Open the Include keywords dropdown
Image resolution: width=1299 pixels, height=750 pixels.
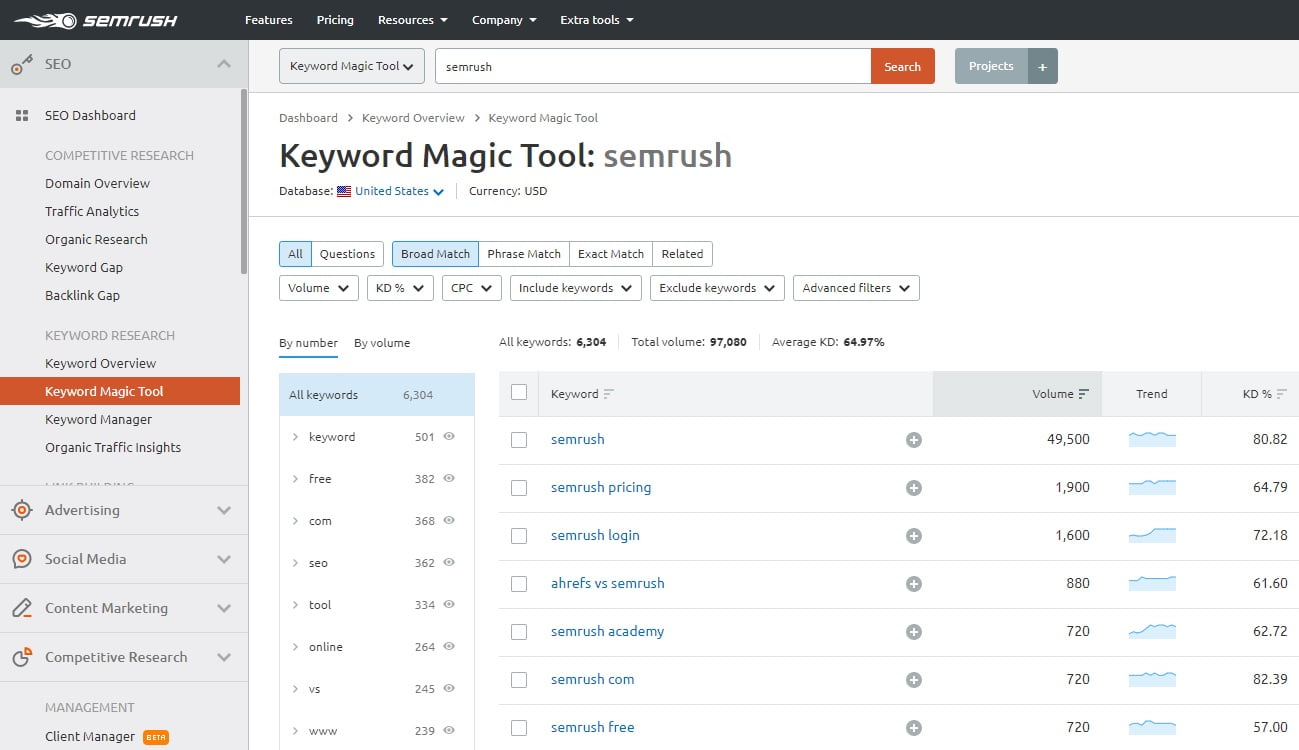[576, 288]
